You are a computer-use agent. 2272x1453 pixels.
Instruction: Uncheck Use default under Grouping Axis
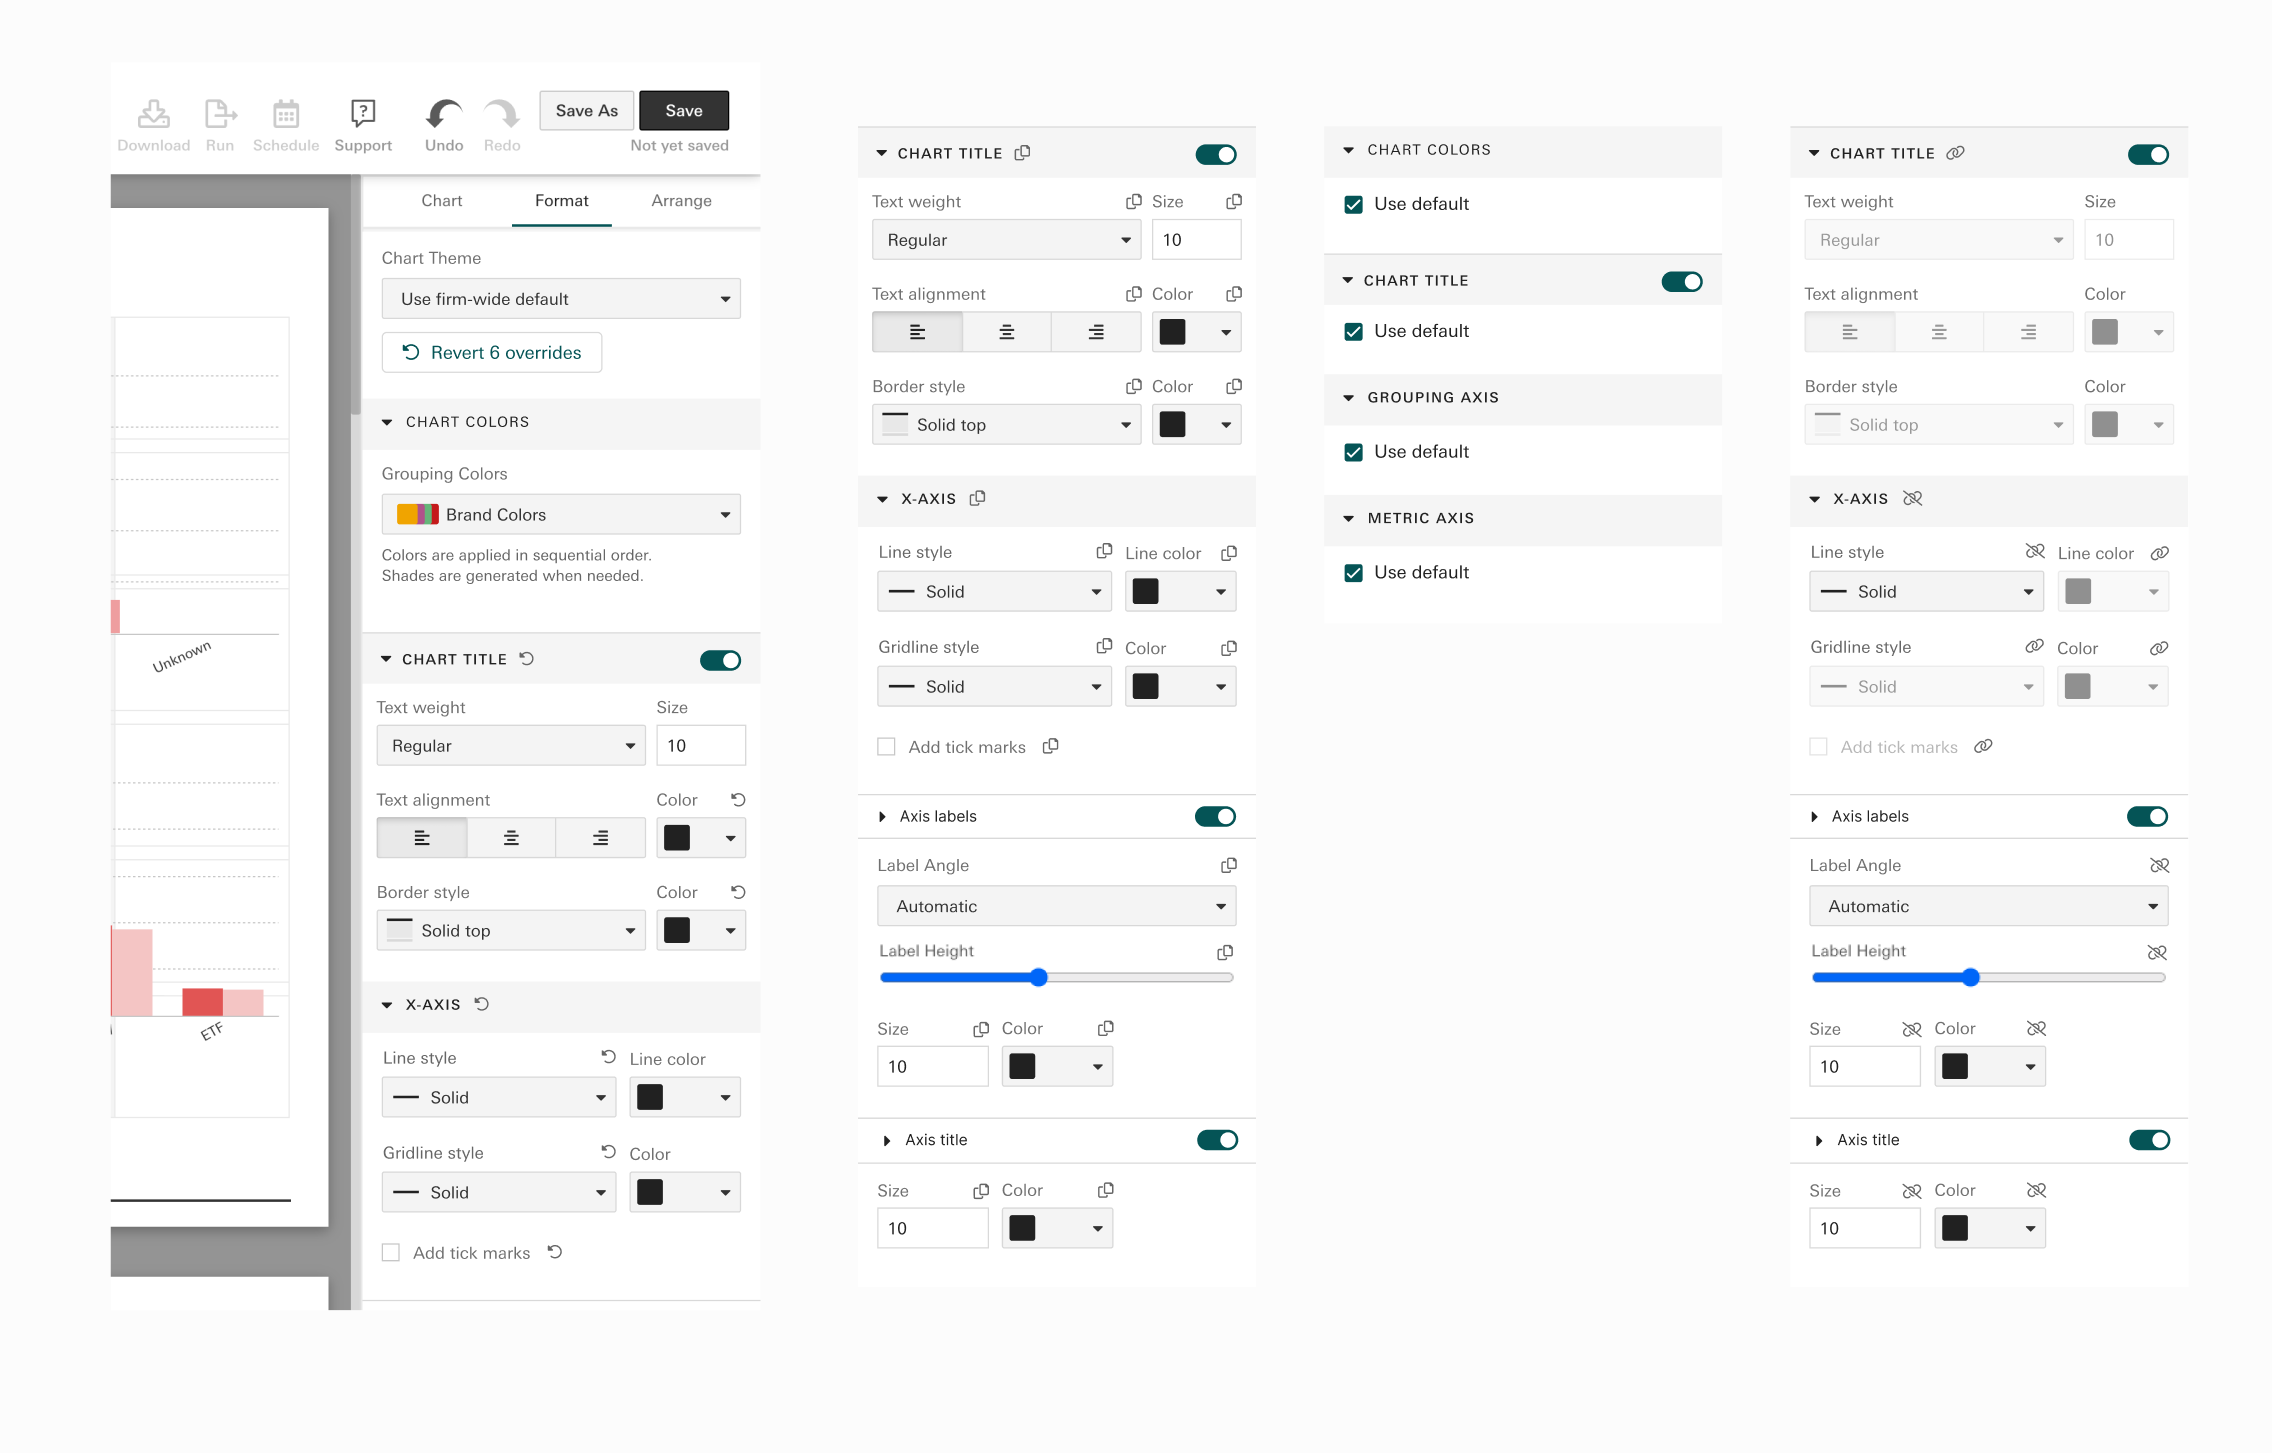(1354, 452)
